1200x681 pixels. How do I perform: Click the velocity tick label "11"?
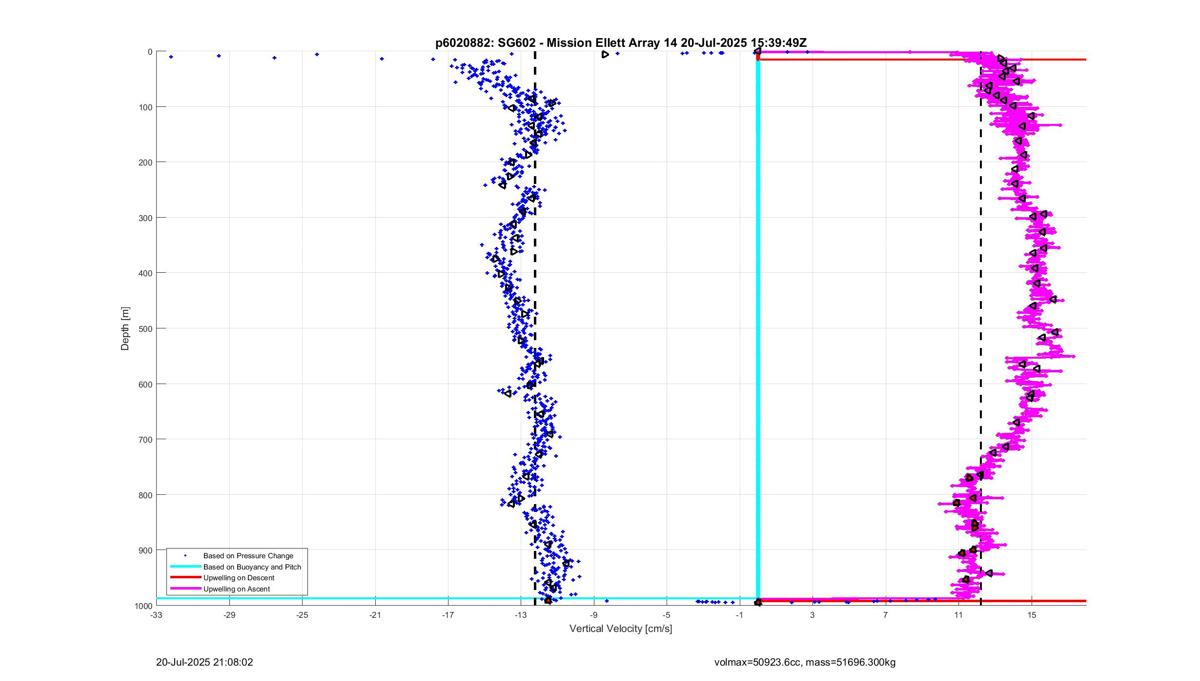958,616
